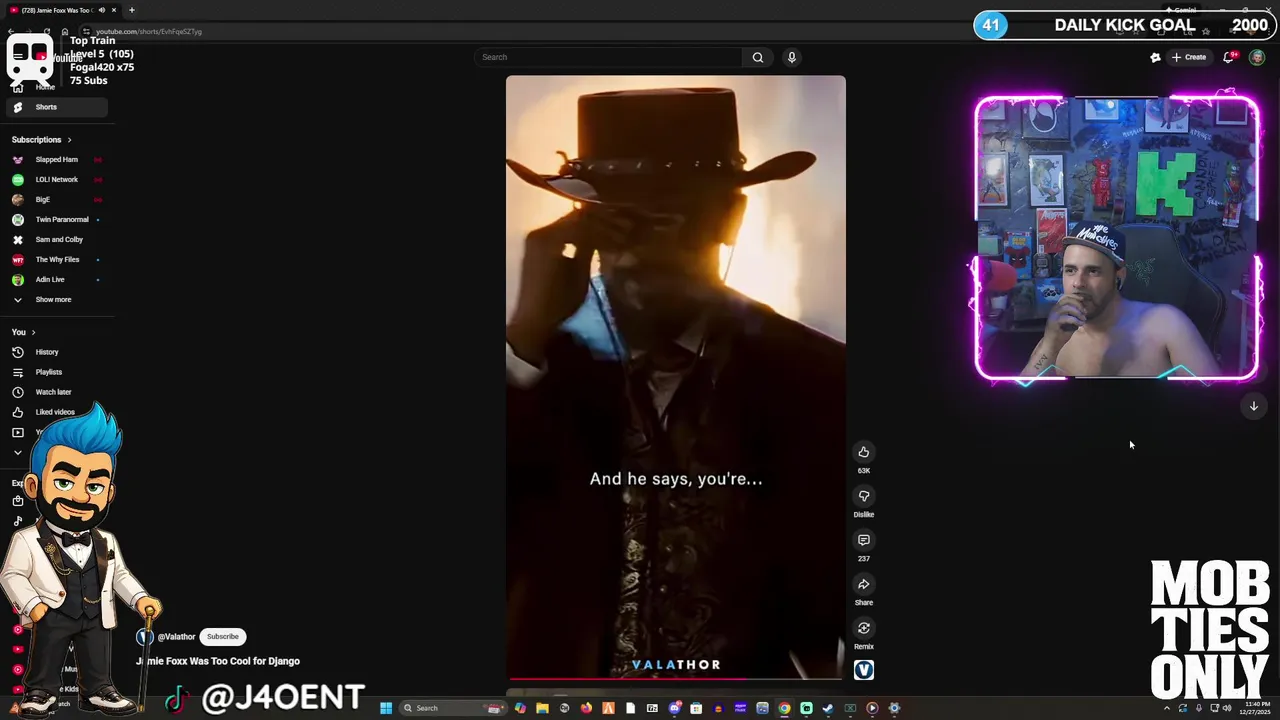Focus the YouTube search box
Screen dimensions: 1280x720
610,57
